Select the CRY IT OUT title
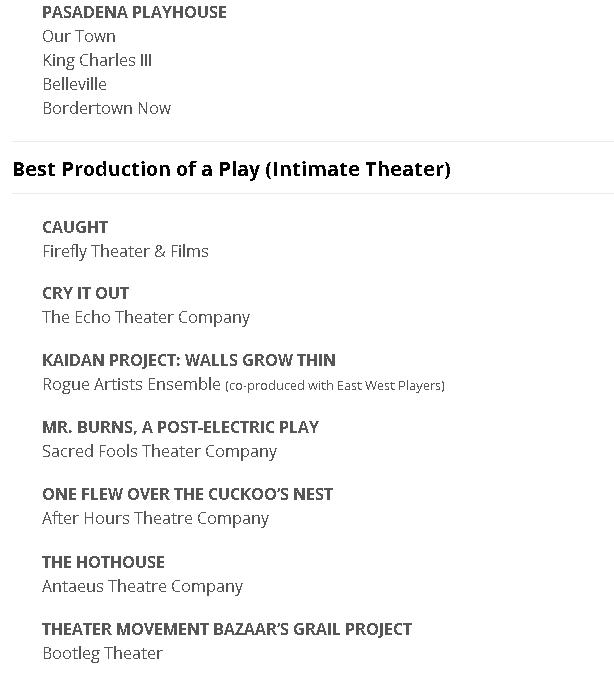 coord(85,293)
